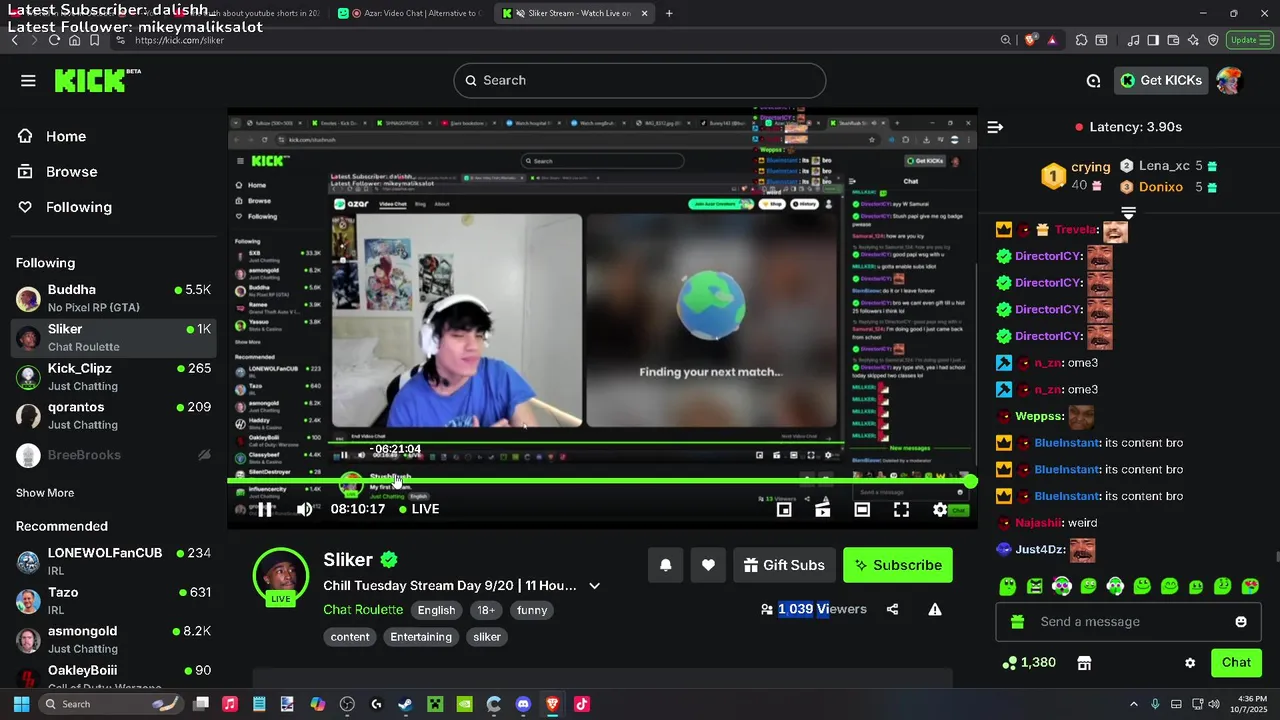Click the Subscribe button
Image resolution: width=1280 pixels, height=720 pixels.
click(897, 565)
